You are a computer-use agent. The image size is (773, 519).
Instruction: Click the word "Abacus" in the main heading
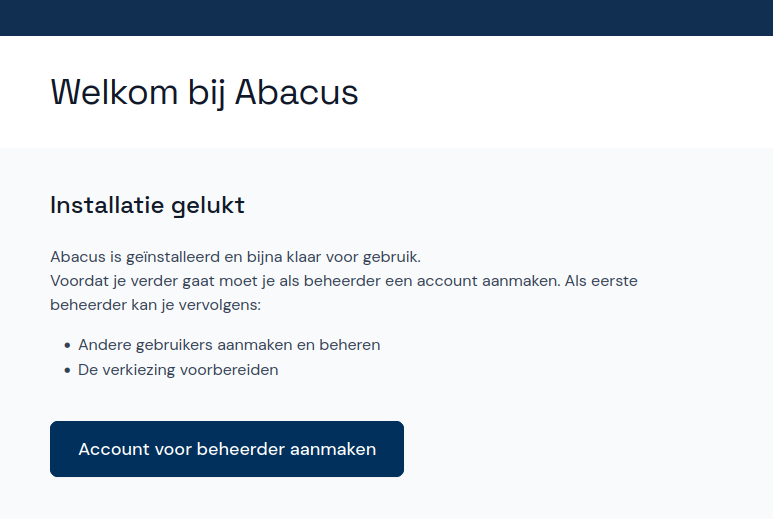(x=296, y=92)
